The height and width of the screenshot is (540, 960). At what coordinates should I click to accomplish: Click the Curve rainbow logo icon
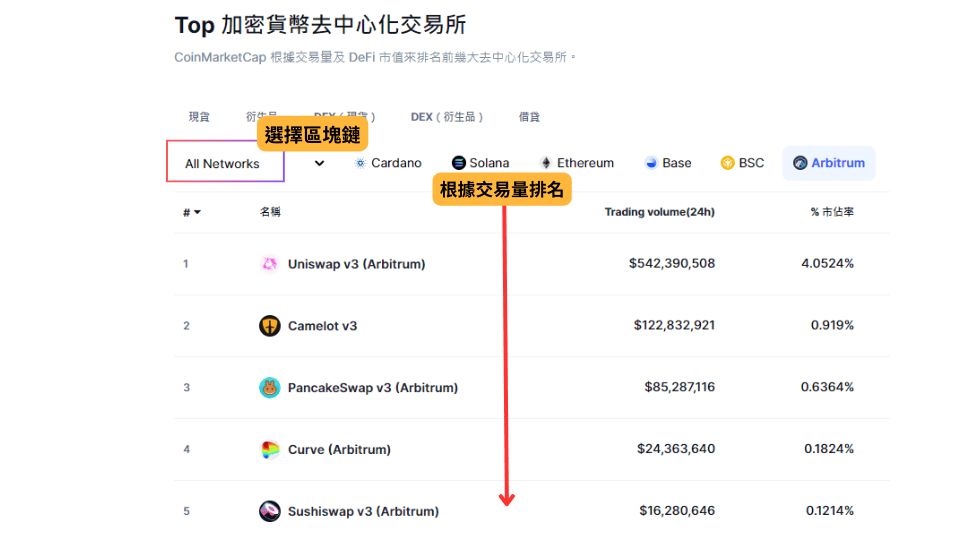click(x=270, y=450)
